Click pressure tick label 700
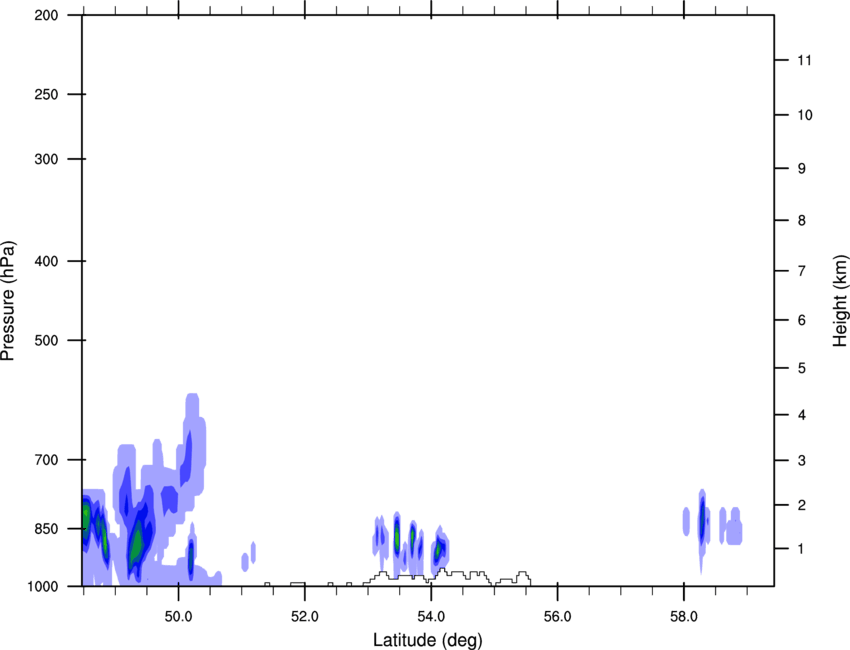This screenshot has height=650, width=850. click(x=46, y=460)
